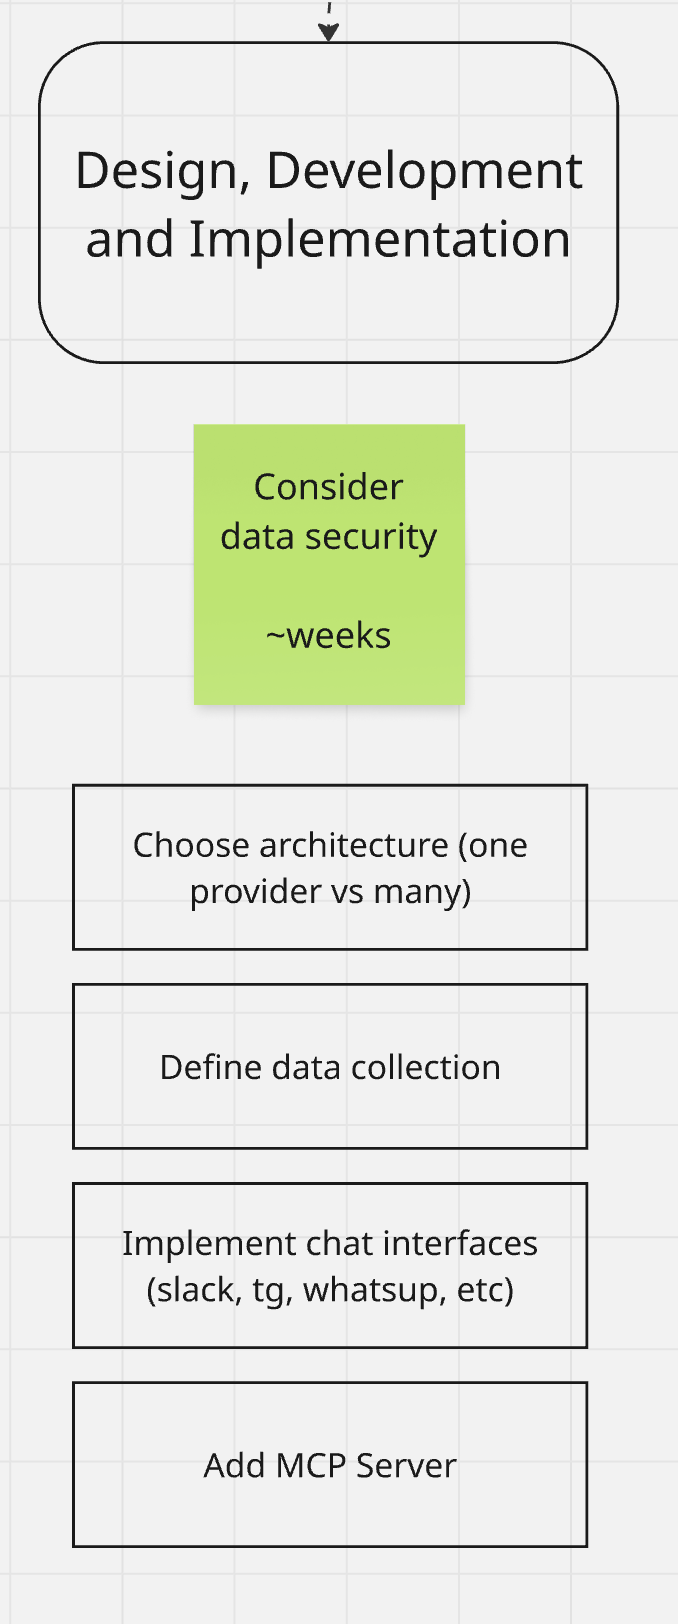The width and height of the screenshot is (678, 1624).
Task: Click blank canvas right of the green sticky
Action: [570, 565]
